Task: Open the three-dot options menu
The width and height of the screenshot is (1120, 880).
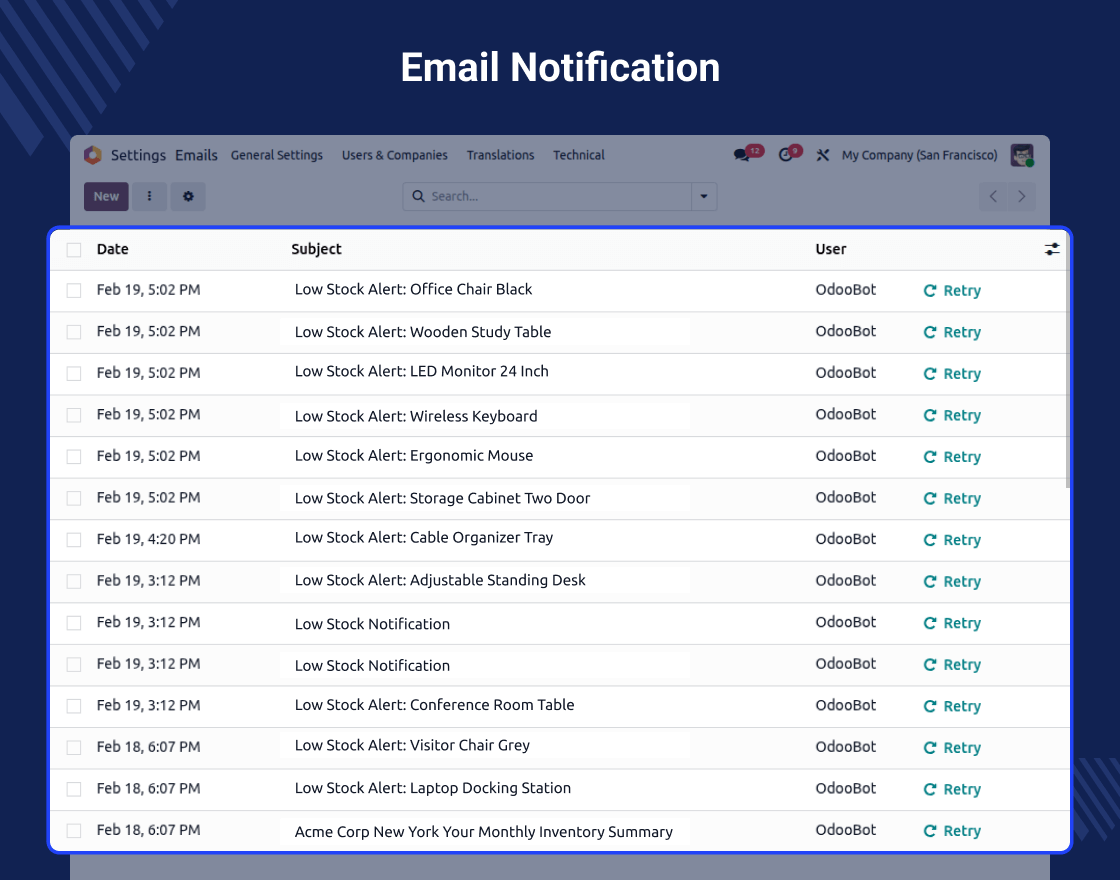Action: (150, 197)
